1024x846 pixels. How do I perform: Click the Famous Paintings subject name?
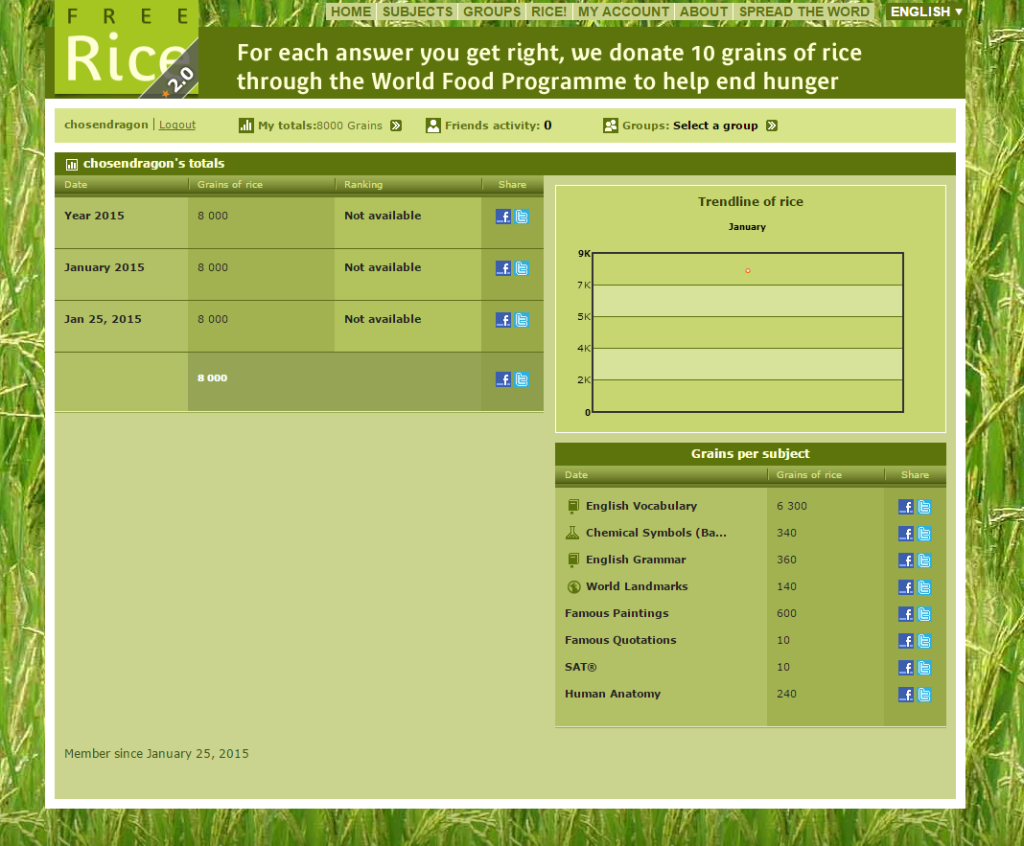coord(616,613)
